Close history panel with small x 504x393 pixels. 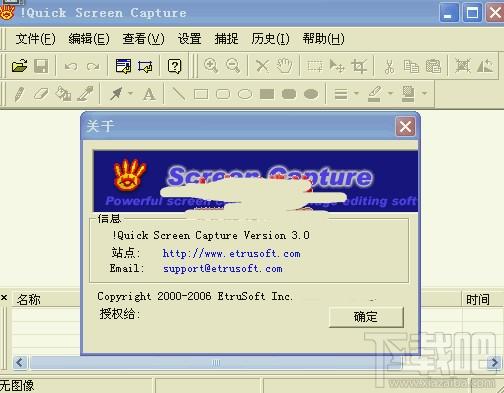[x=4, y=297]
